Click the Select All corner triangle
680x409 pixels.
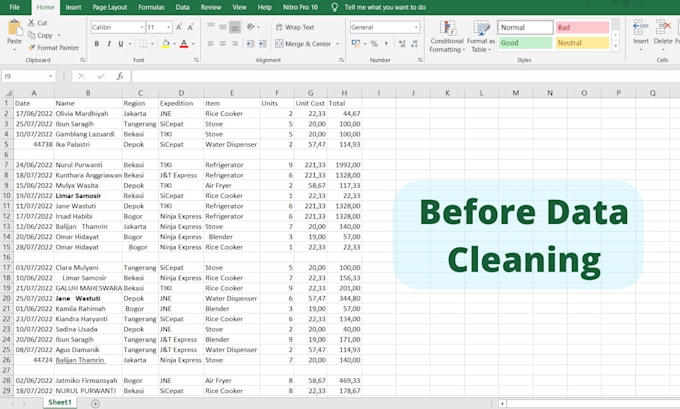(x=7, y=93)
